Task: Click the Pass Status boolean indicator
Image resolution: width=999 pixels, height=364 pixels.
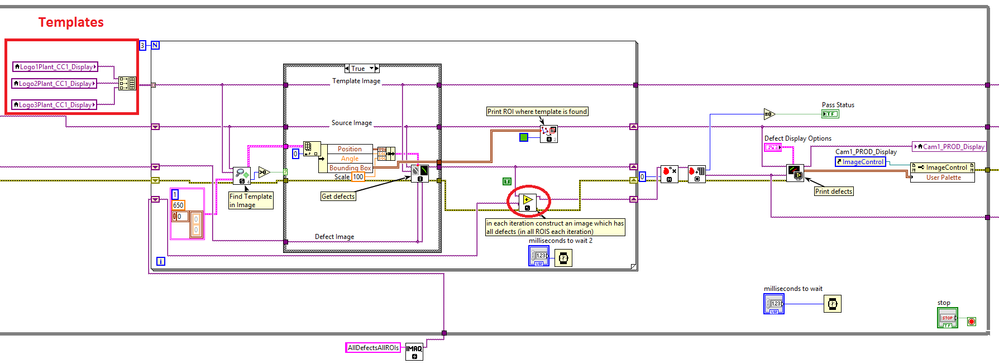Action: (831, 114)
